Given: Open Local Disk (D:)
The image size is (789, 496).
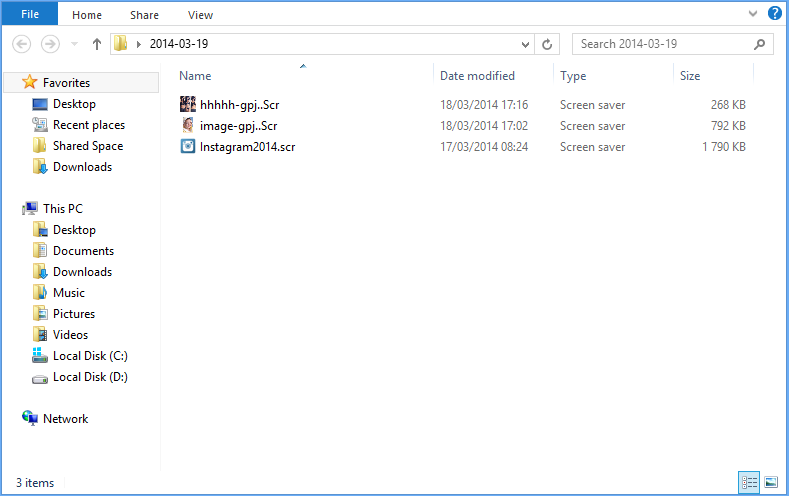Looking at the screenshot, I should (90, 377).
